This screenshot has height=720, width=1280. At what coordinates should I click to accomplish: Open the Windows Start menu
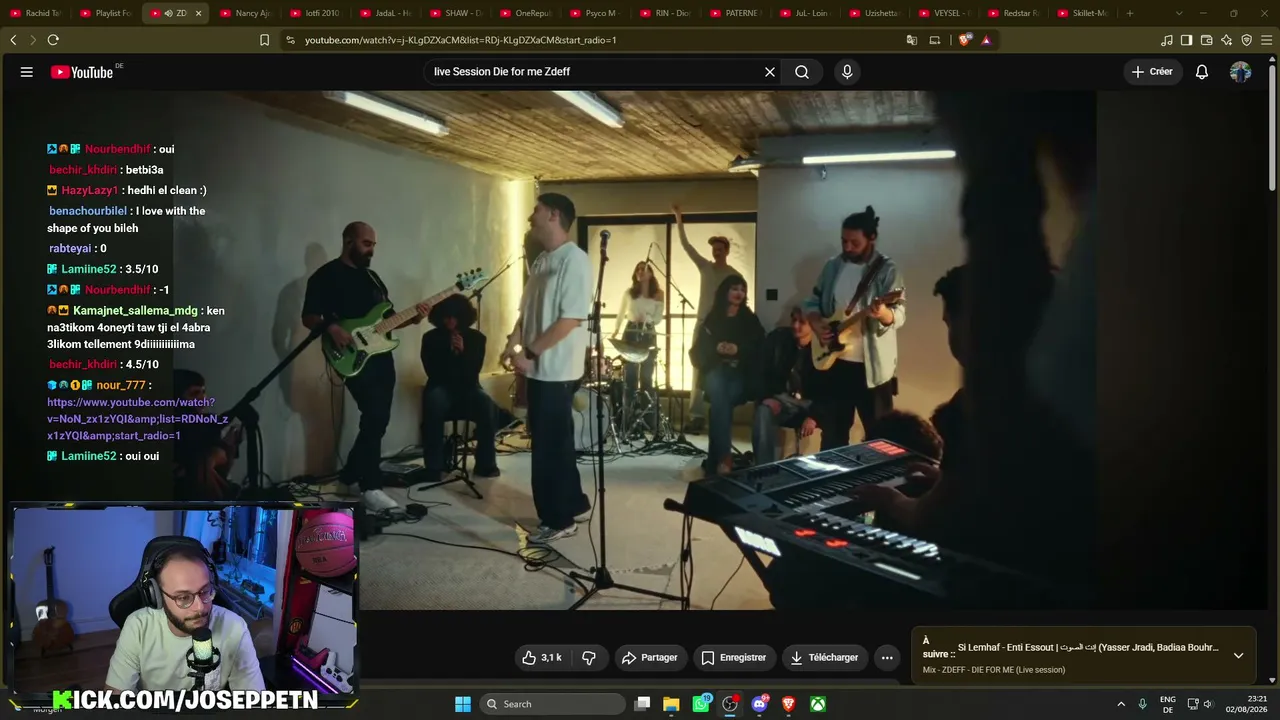click(463, 704)
